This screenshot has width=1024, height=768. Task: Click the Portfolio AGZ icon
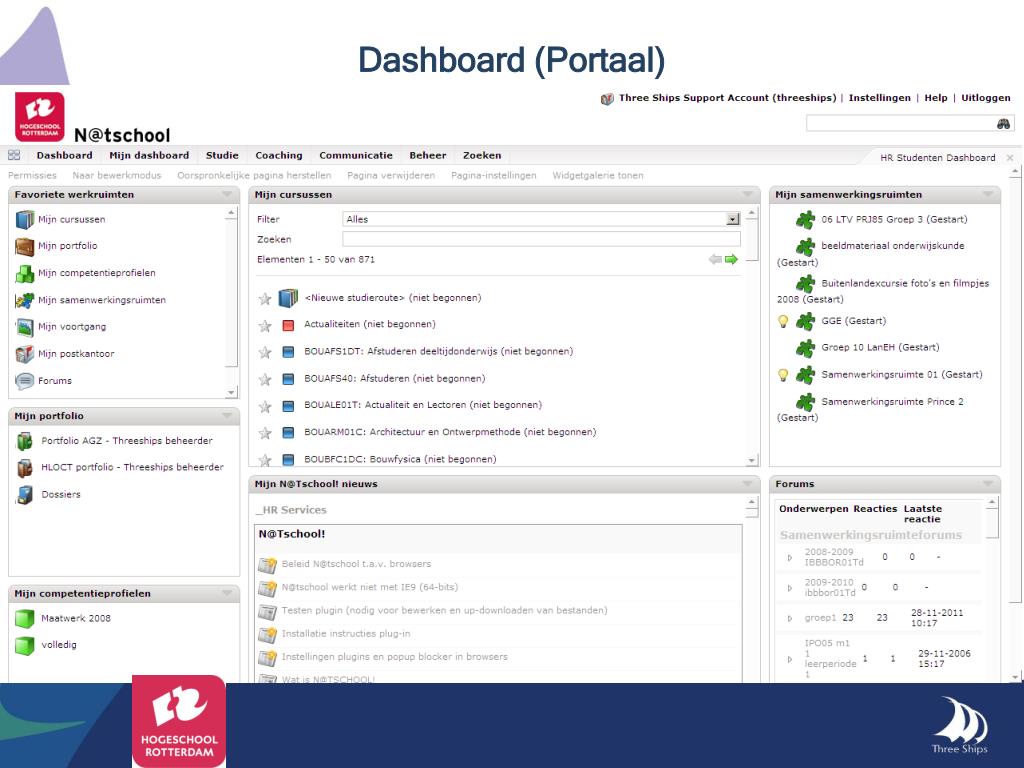25,441
